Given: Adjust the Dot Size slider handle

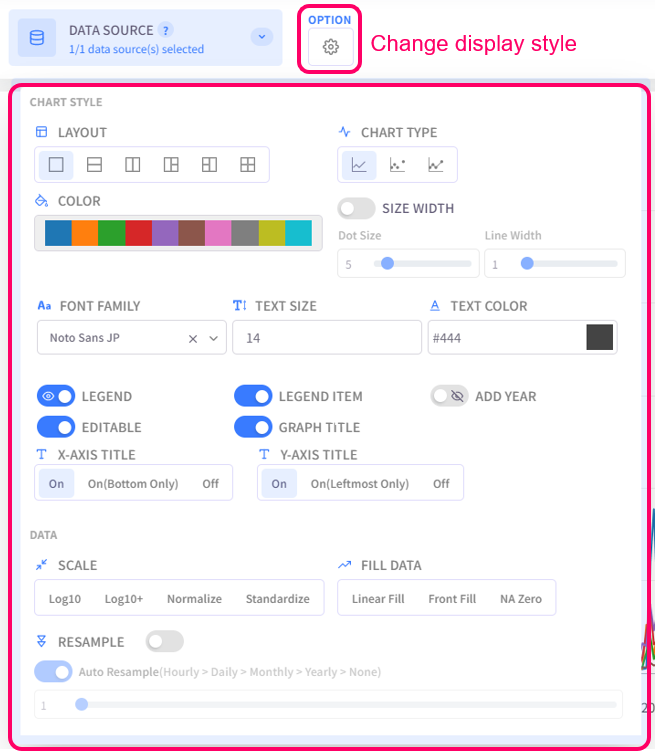Looking at the screenshot, I should pos(387,264).
